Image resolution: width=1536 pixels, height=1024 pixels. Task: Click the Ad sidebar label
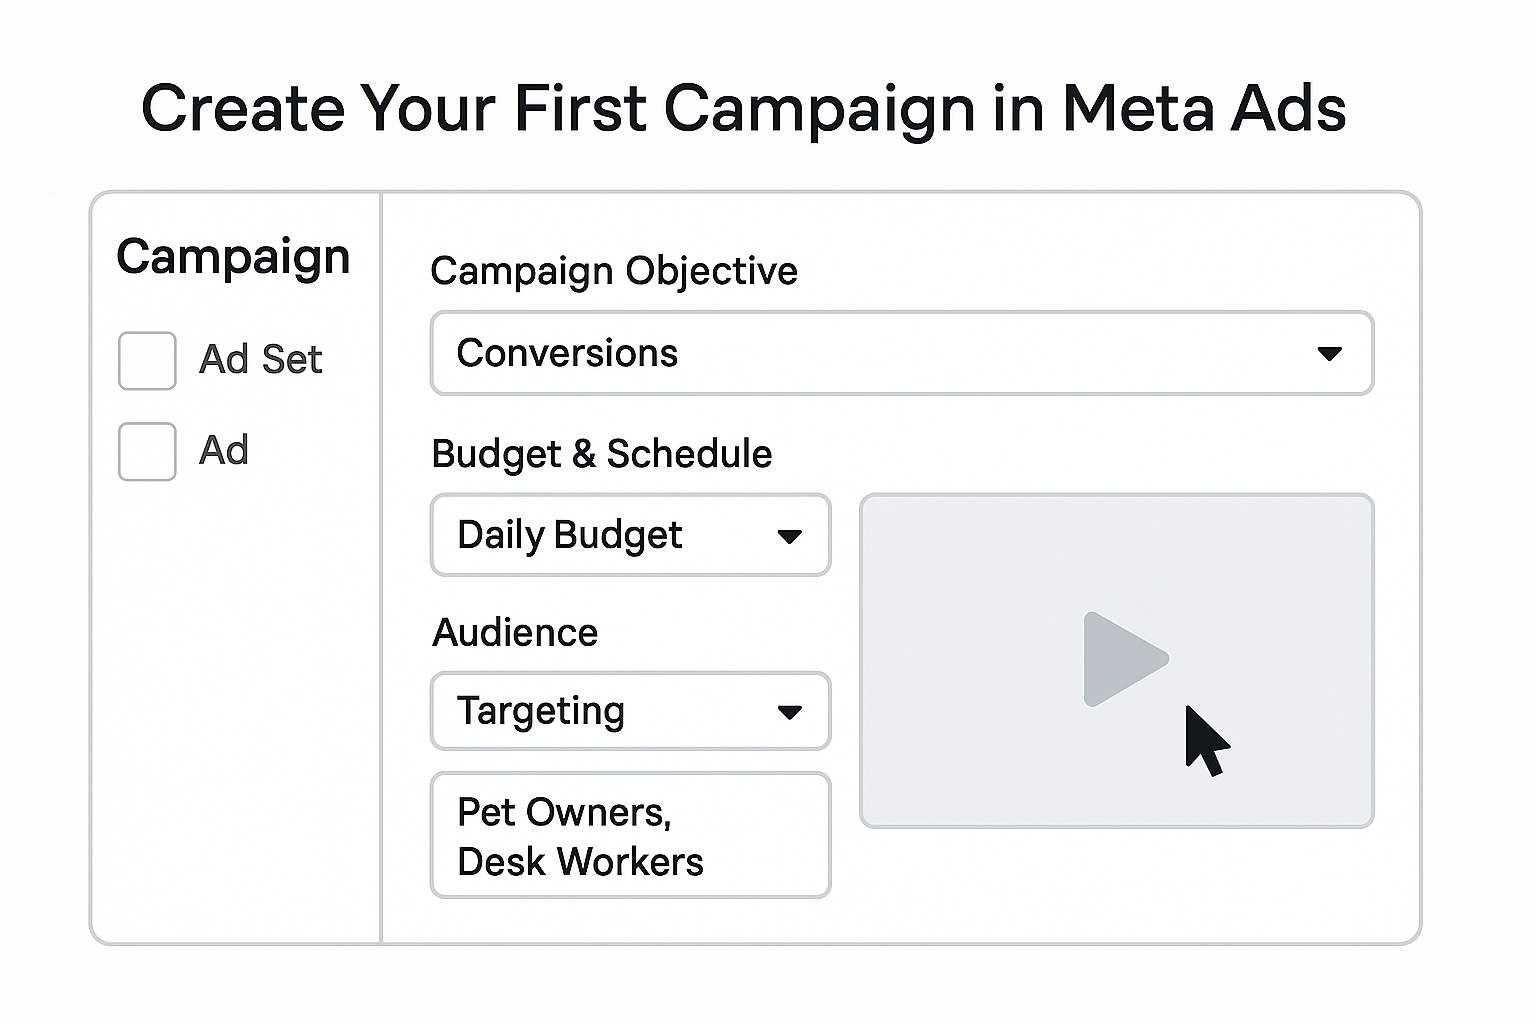coord(224,451)
